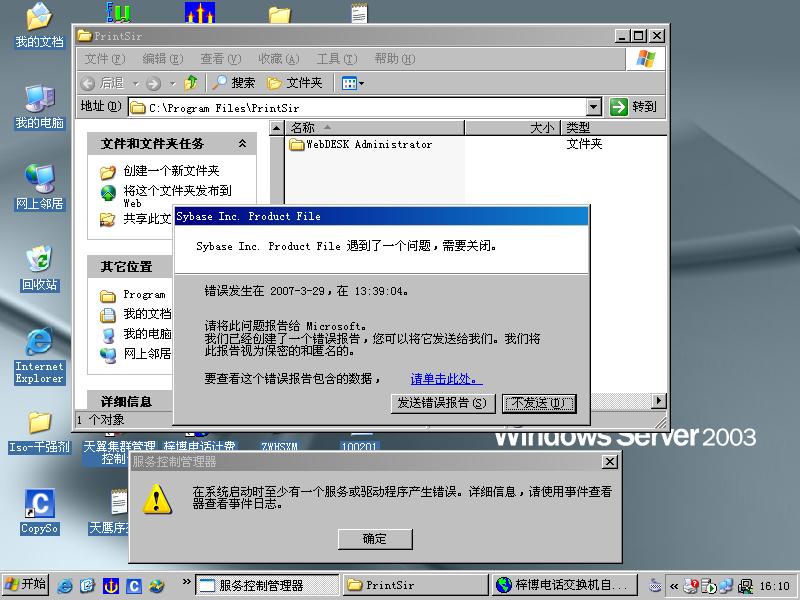The width and height of the screenshot is (800, 600).
Task: Click 不发送(D) button
Action: (x=539, y=403)
